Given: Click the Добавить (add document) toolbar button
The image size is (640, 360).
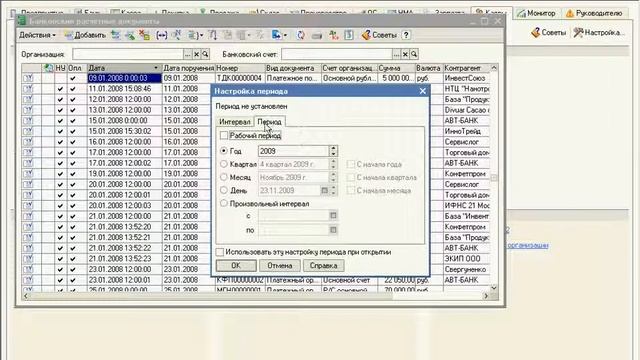Looking at the screenshot, I should 85,35.
